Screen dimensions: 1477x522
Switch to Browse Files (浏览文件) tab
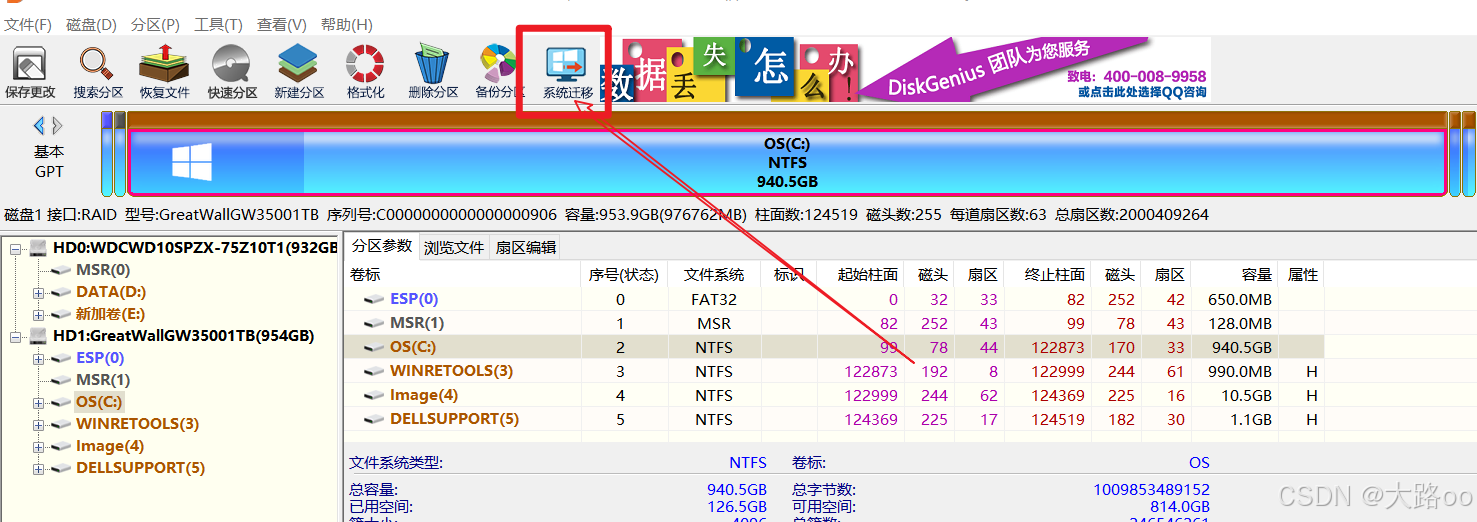click(x=454, y=247)
